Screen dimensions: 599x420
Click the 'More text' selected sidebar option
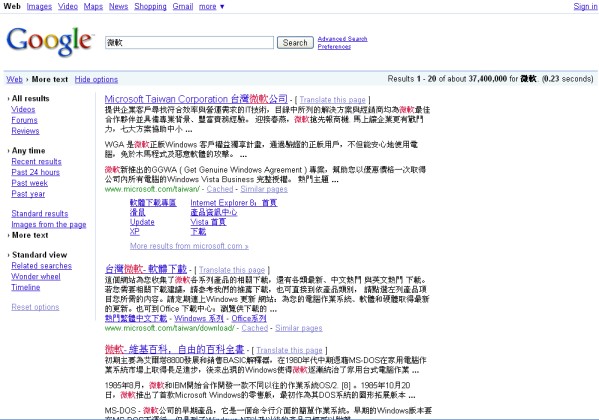coord(30,235)
